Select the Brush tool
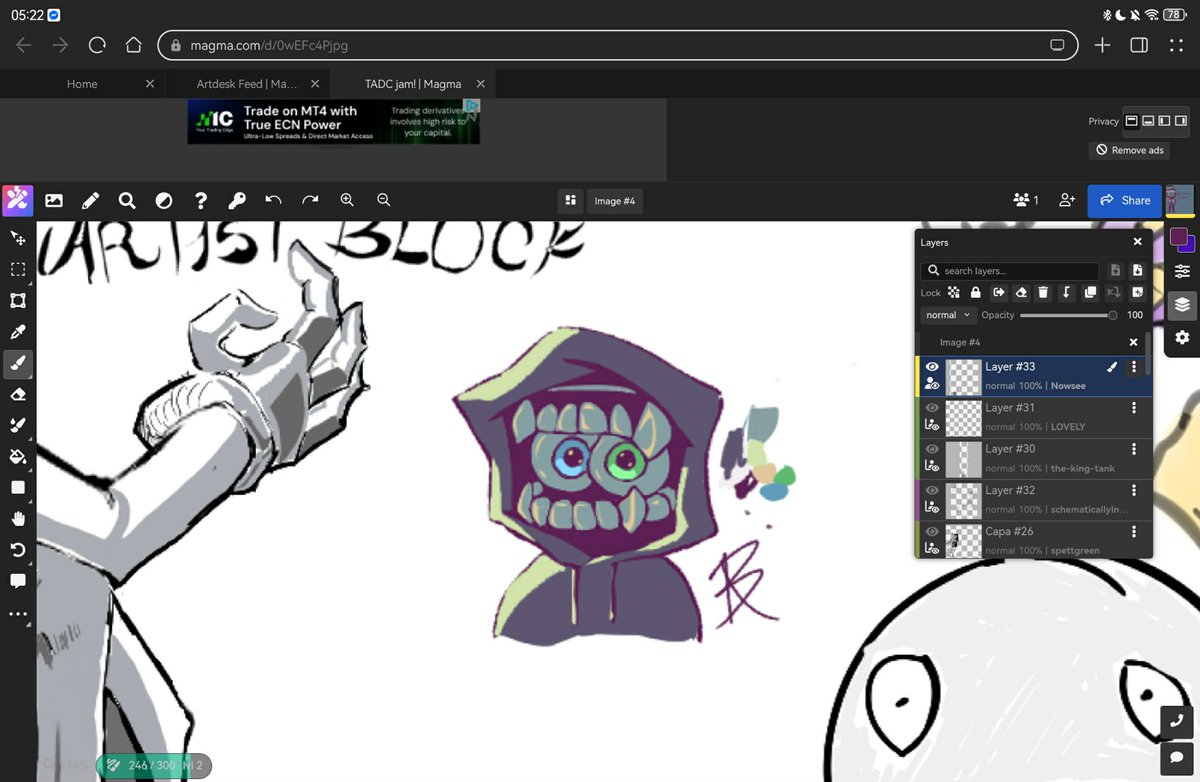This screenshot has height=782, width=1200. coord(18,363)
